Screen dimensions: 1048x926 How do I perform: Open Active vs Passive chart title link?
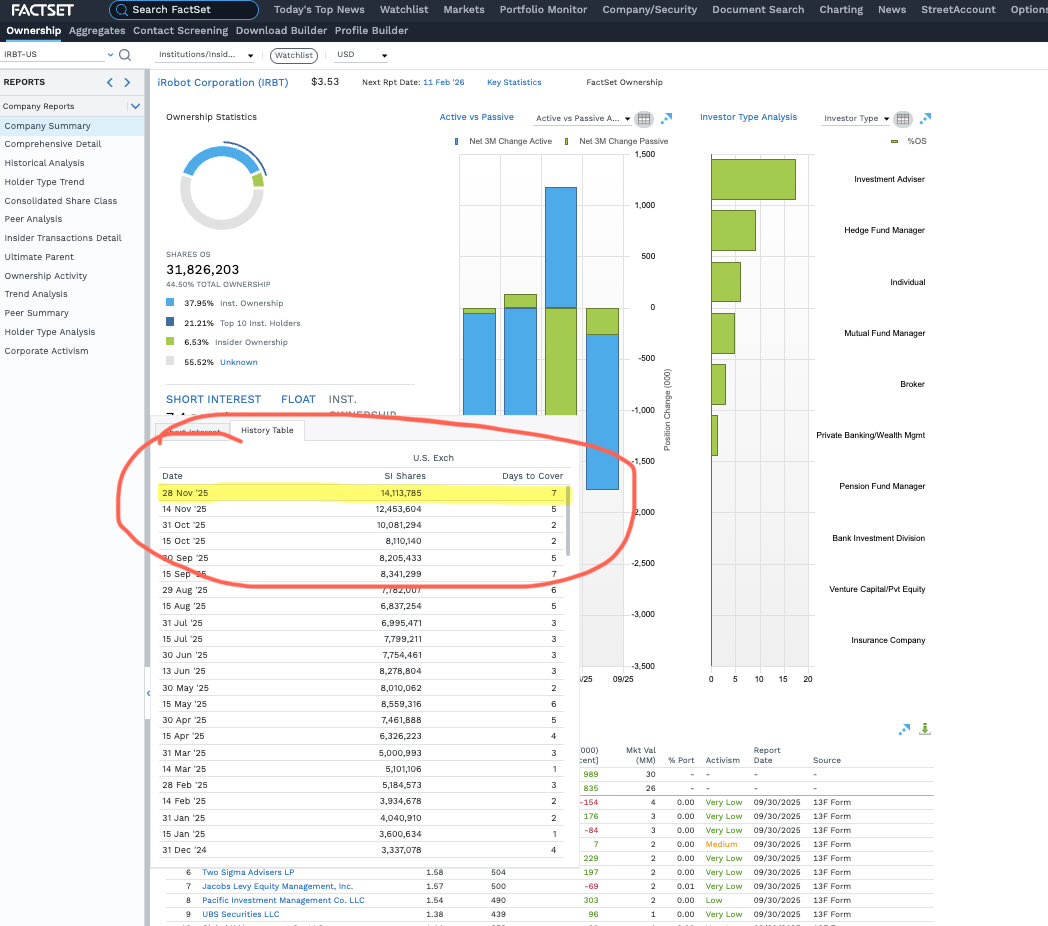(477, 117)
